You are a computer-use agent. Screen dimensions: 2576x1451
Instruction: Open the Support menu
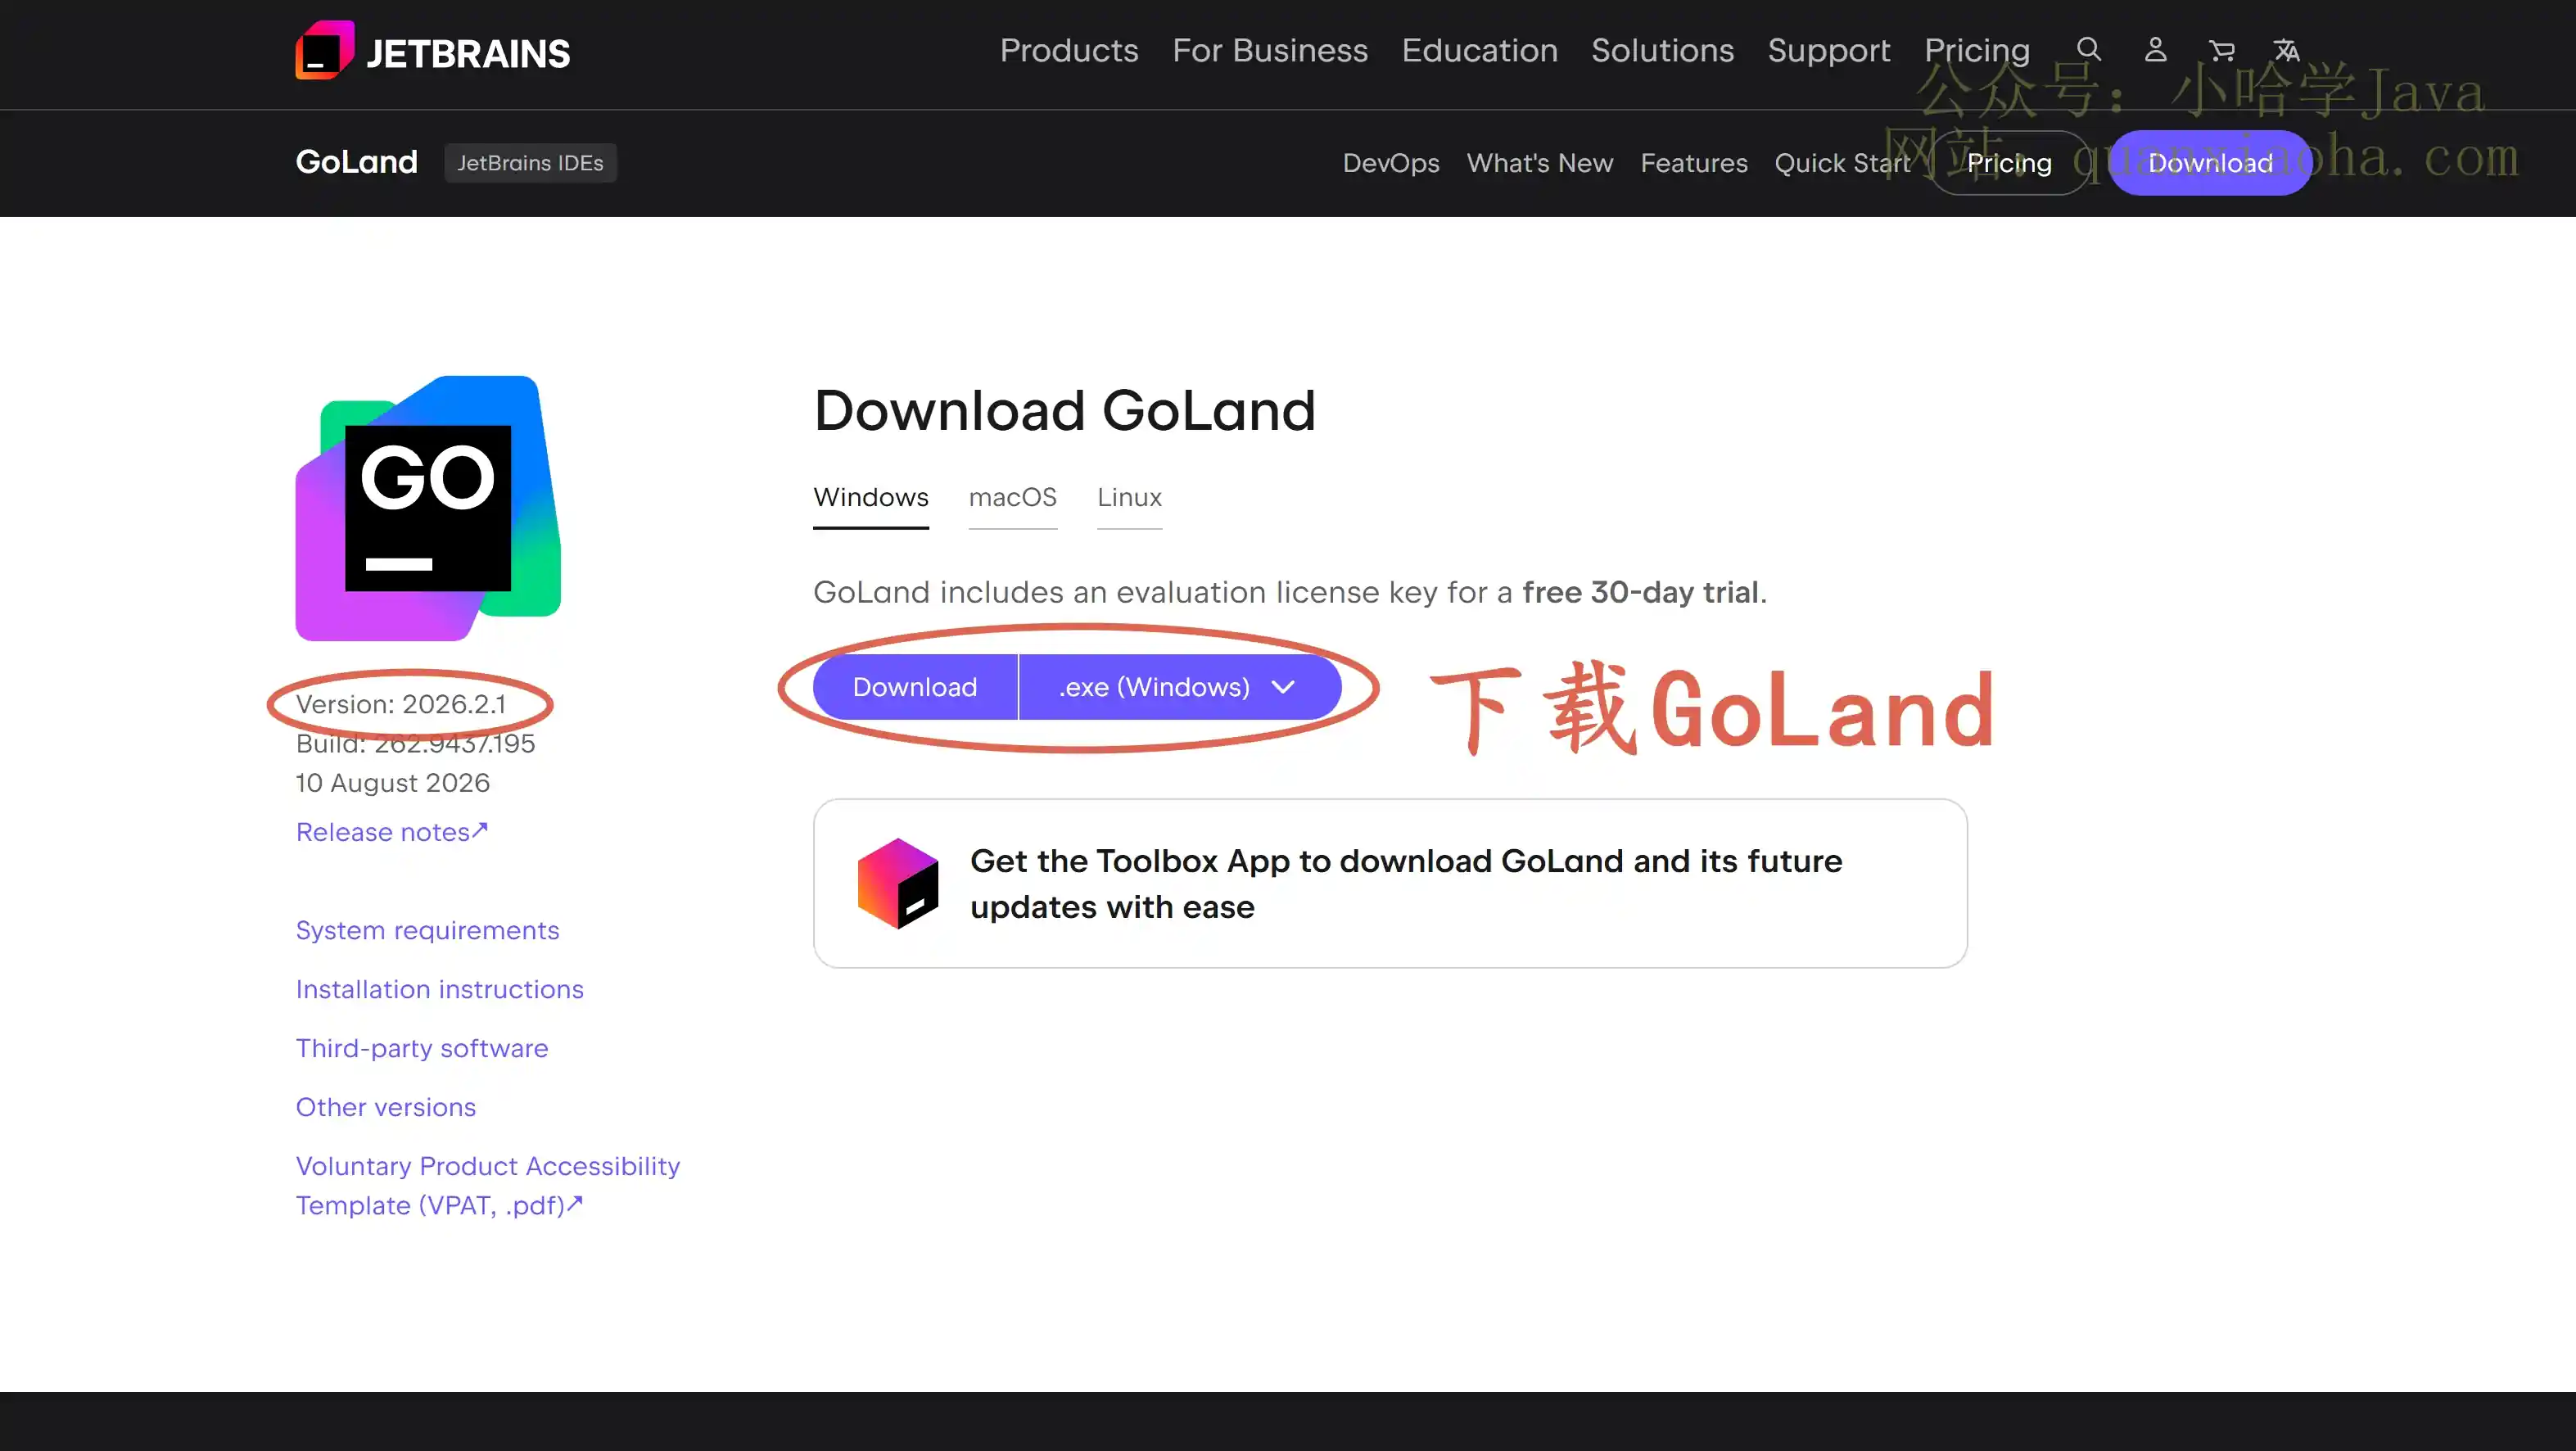point(1828,50)
